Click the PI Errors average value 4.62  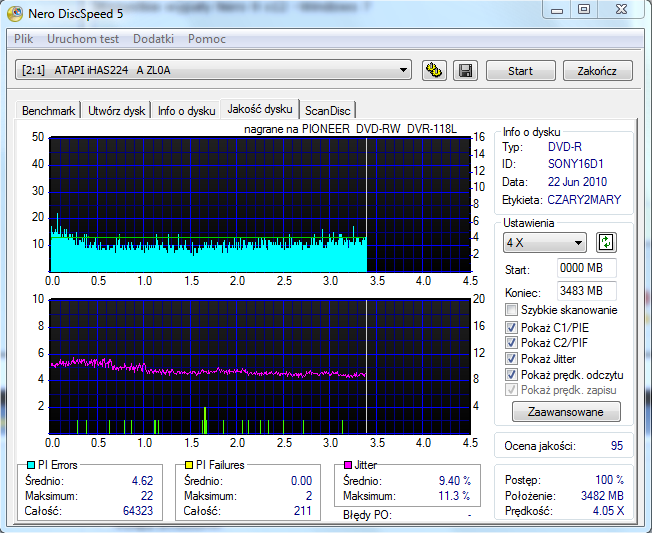[142, 481]
